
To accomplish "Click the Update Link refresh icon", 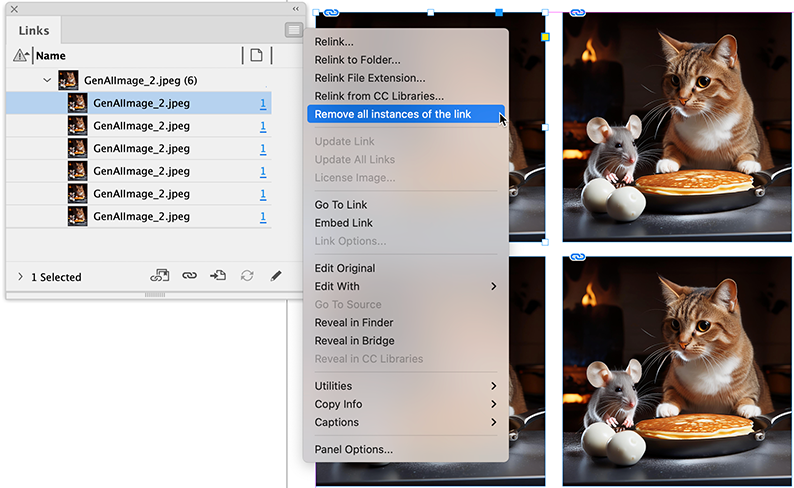I will (247, 276).
